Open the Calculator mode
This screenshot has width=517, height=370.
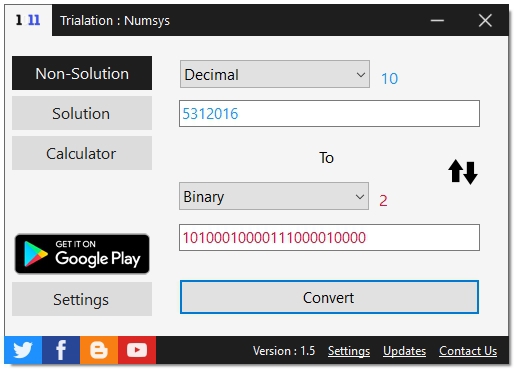(82, 153)
